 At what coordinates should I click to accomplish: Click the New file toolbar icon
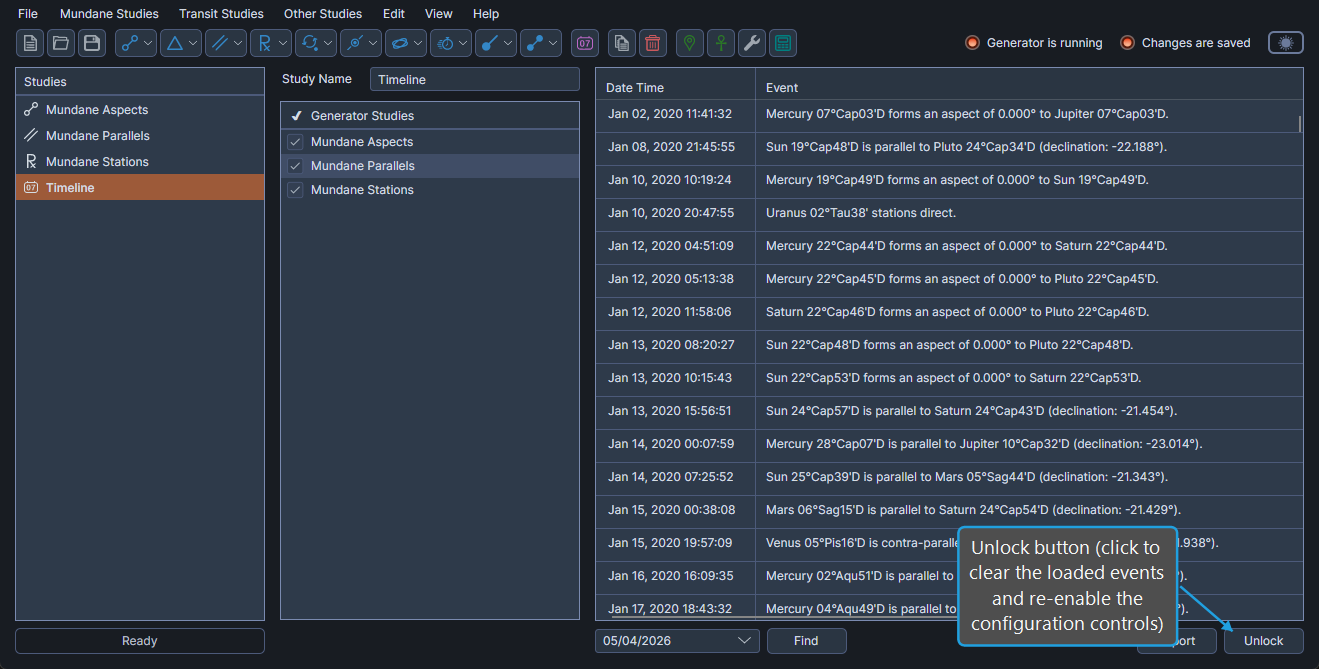pyautogui.click(x=31, y=43)
